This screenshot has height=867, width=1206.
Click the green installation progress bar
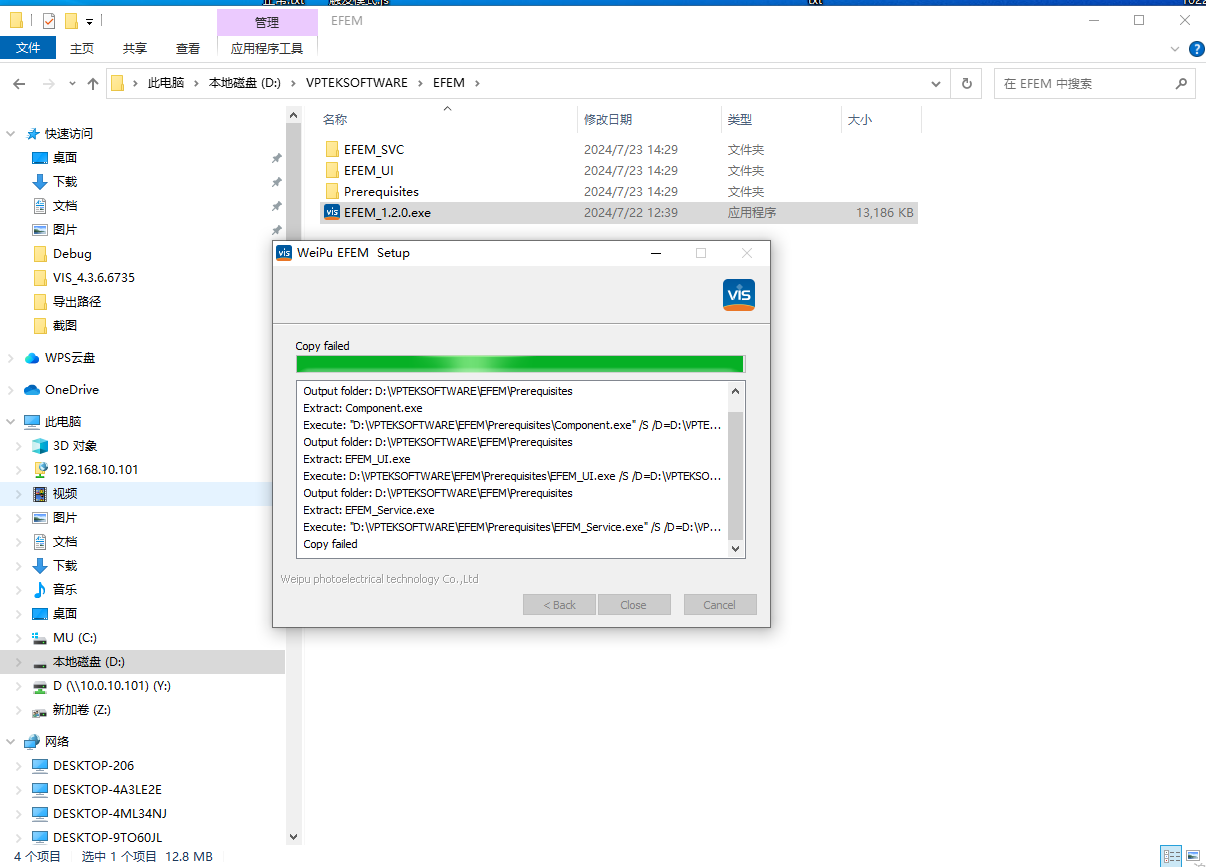coord(520,363)
